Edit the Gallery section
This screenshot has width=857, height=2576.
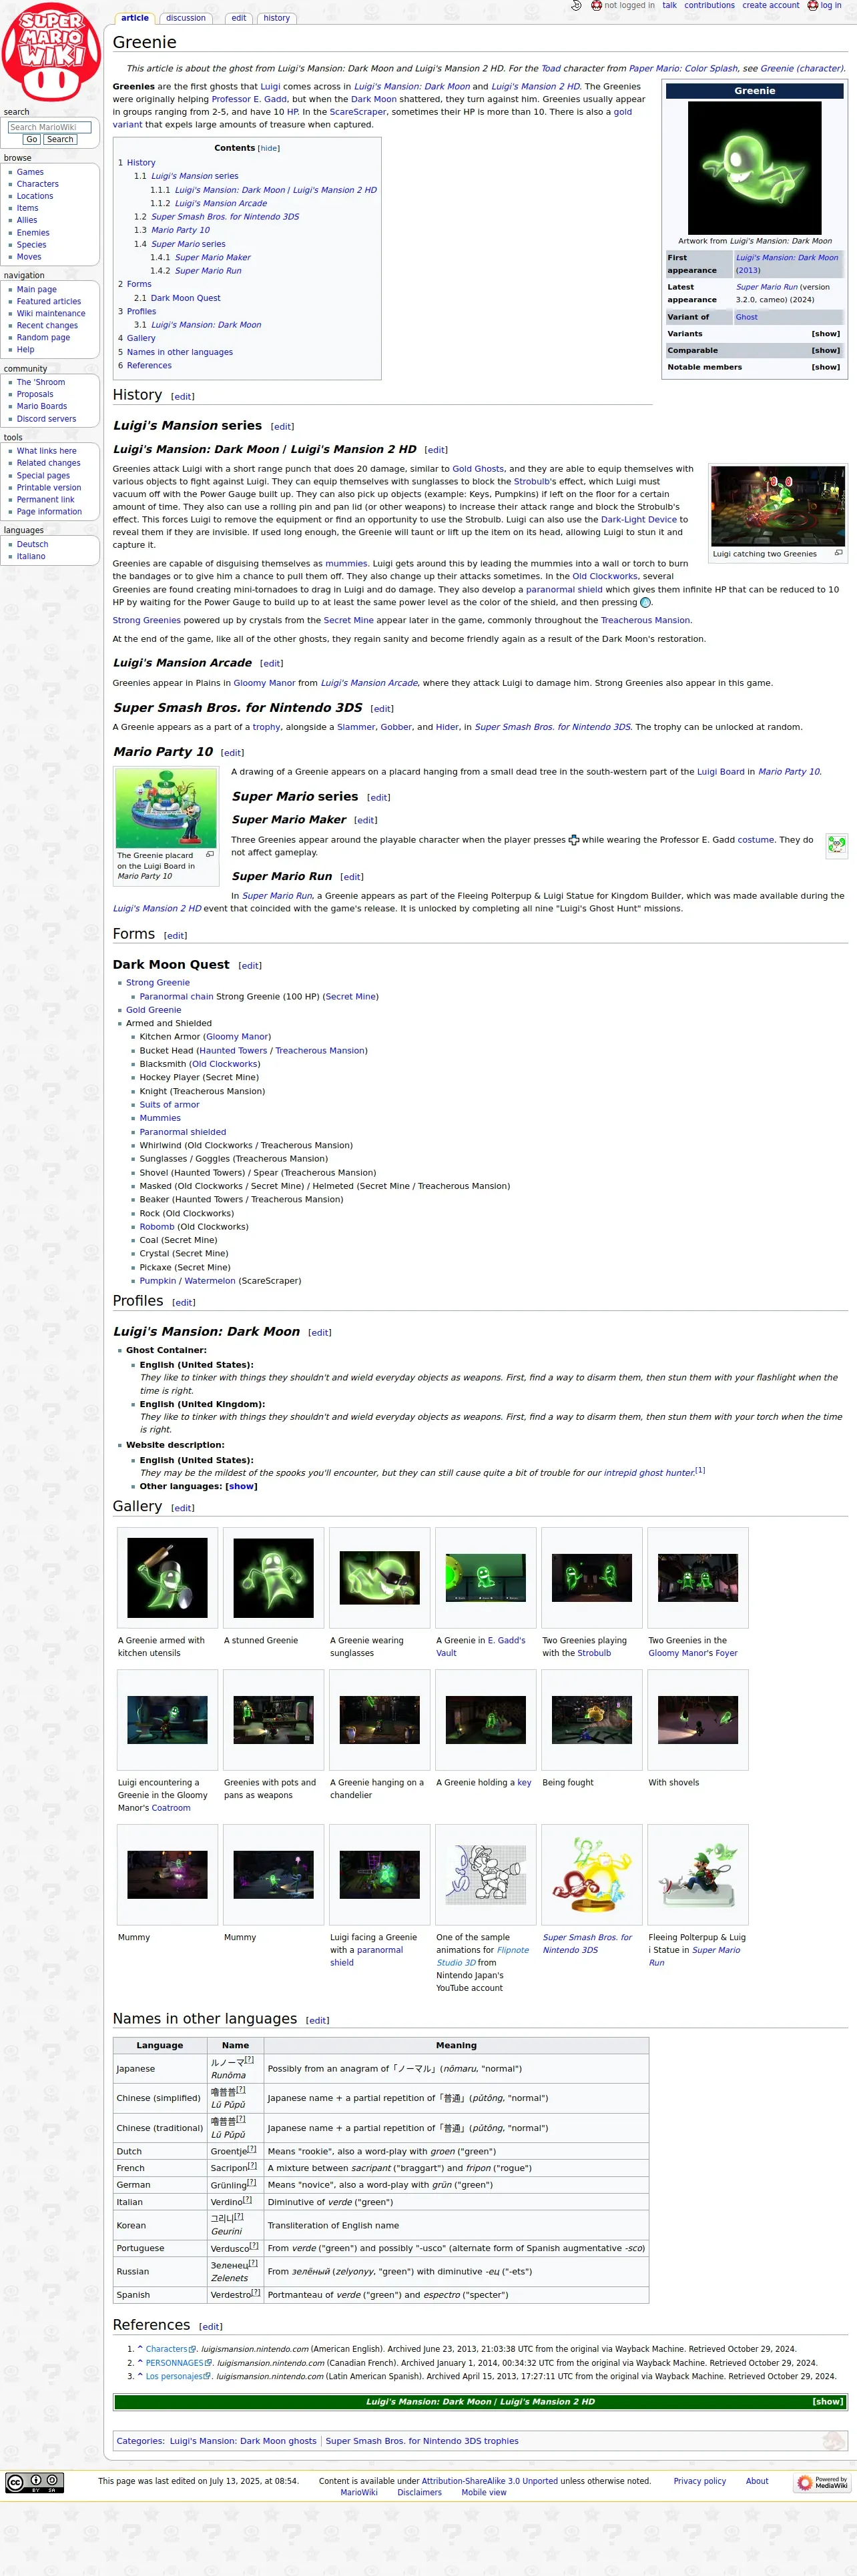click(182, 1508)
